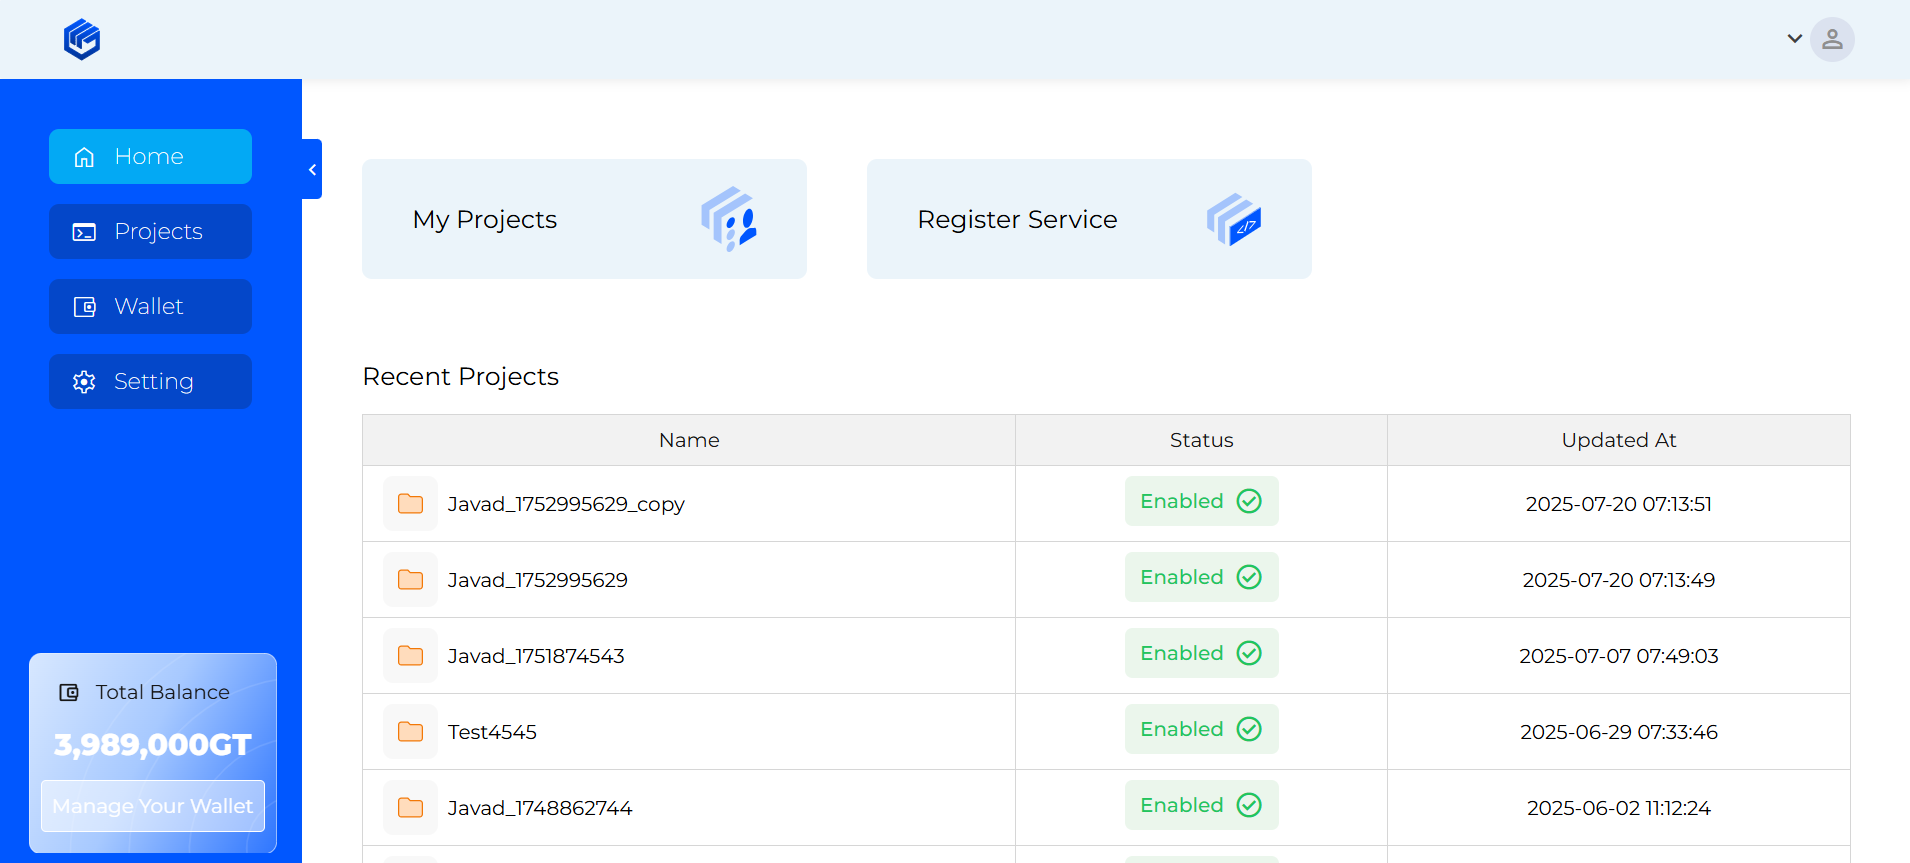Viewport: 1910px width, 863px height.
Task: Open the My Projects card
Action: click(584, 219)
